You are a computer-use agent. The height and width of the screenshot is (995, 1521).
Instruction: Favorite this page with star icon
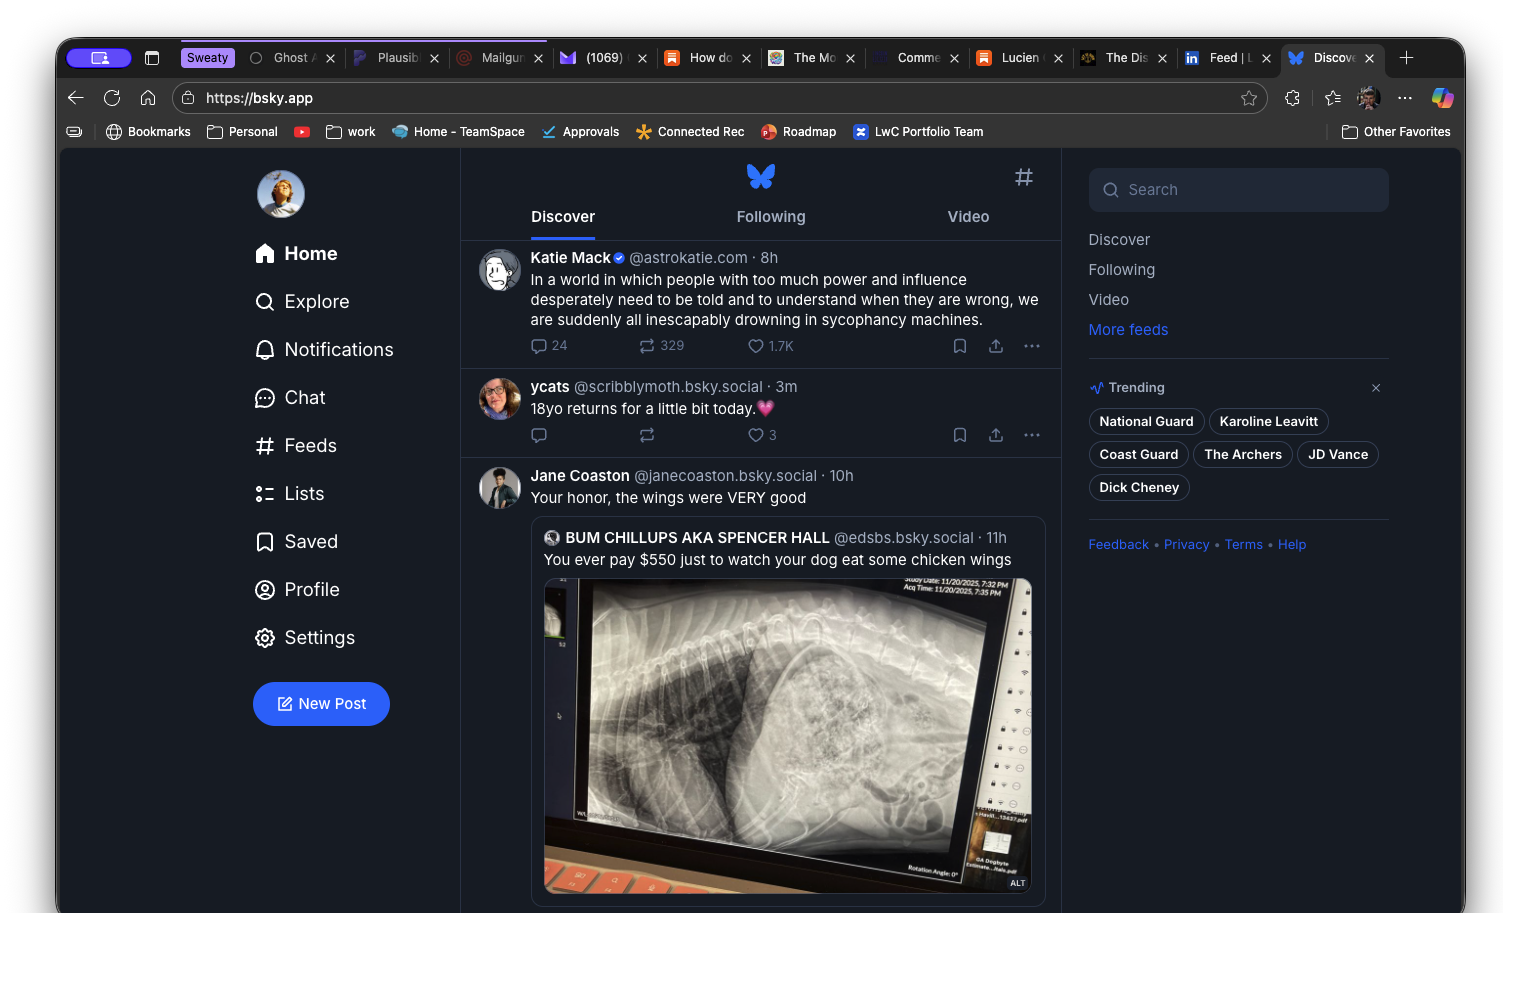coord(1248,98)
